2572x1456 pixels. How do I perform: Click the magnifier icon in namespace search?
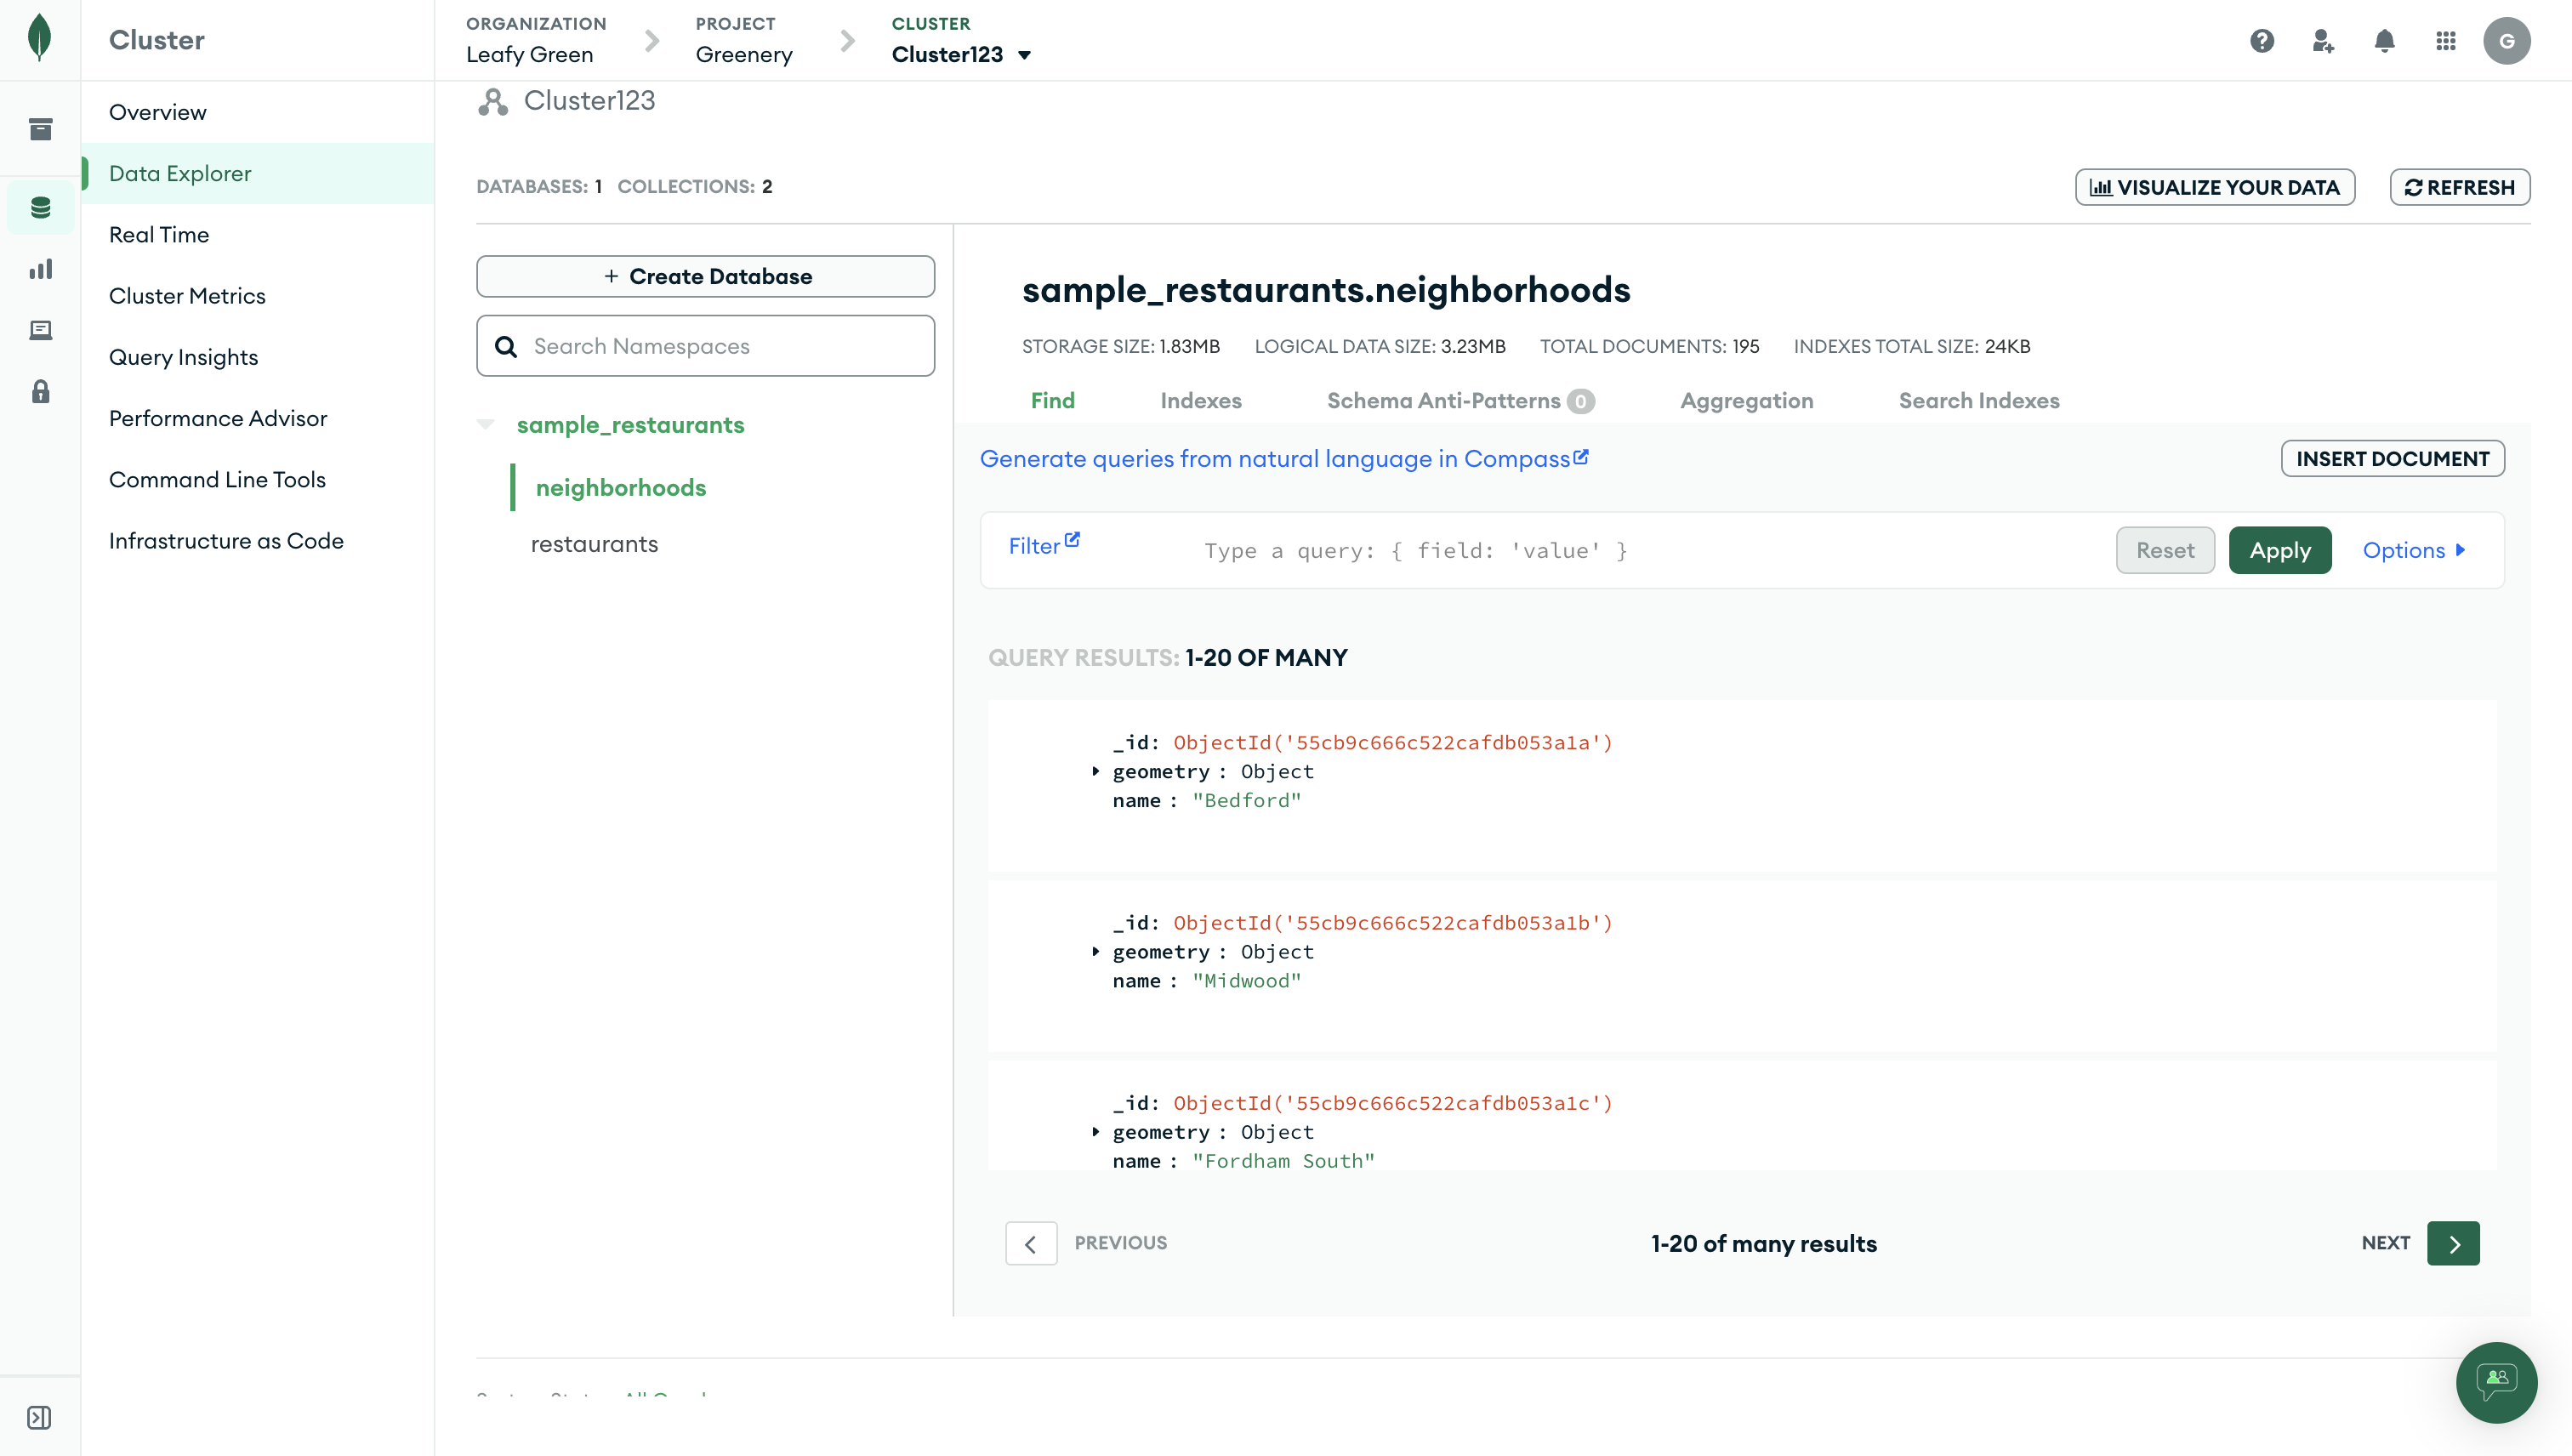point(506,346)
